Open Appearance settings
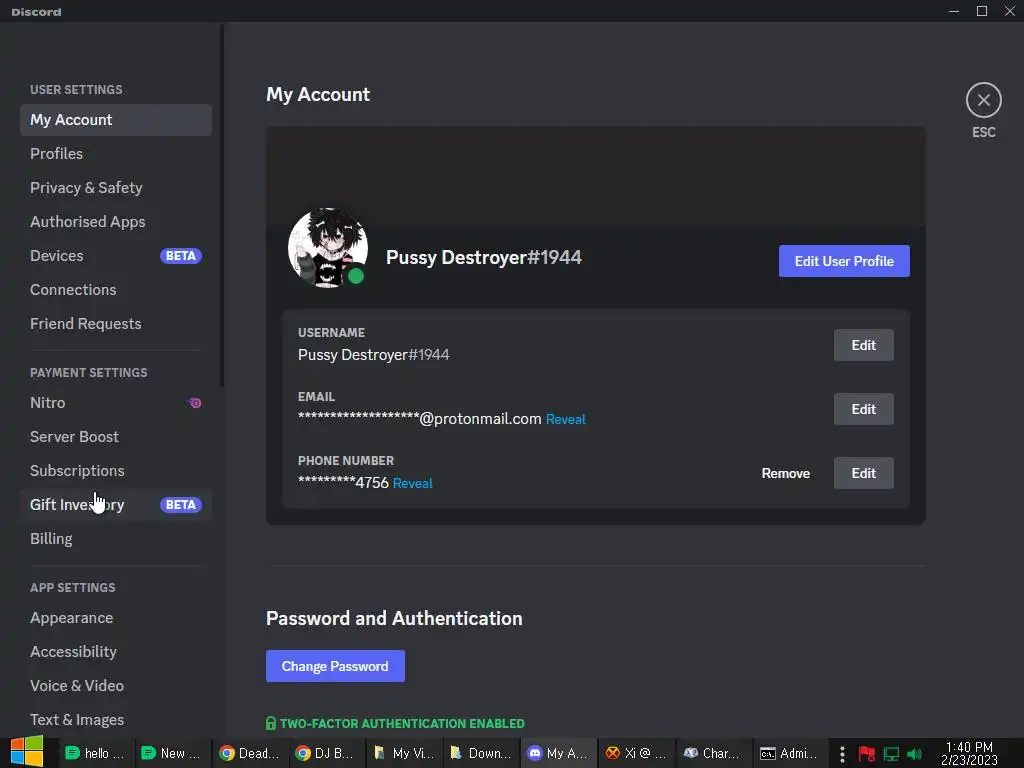The image size is (1024, 768). click(116, 617)
